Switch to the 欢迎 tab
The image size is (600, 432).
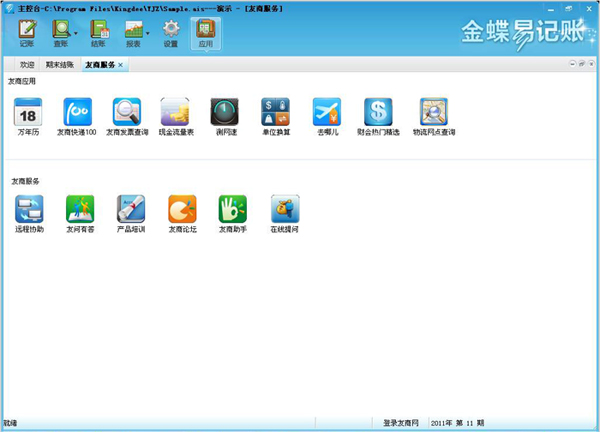(x=27, y=65)
